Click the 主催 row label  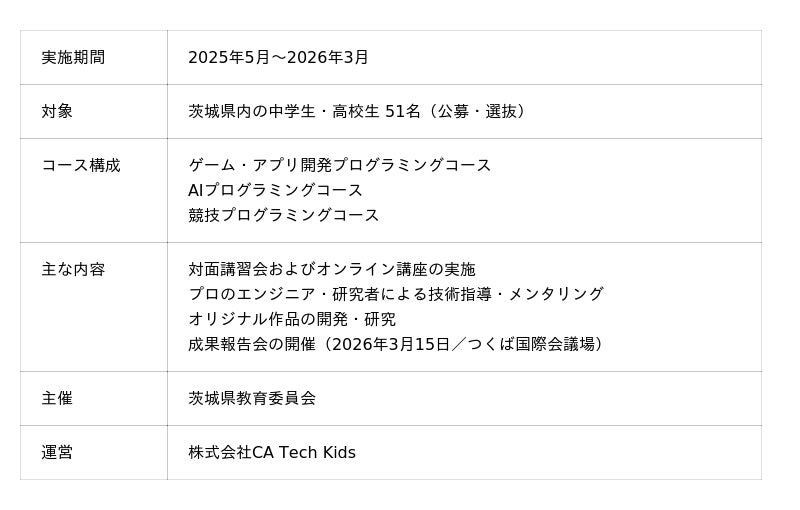57,399
